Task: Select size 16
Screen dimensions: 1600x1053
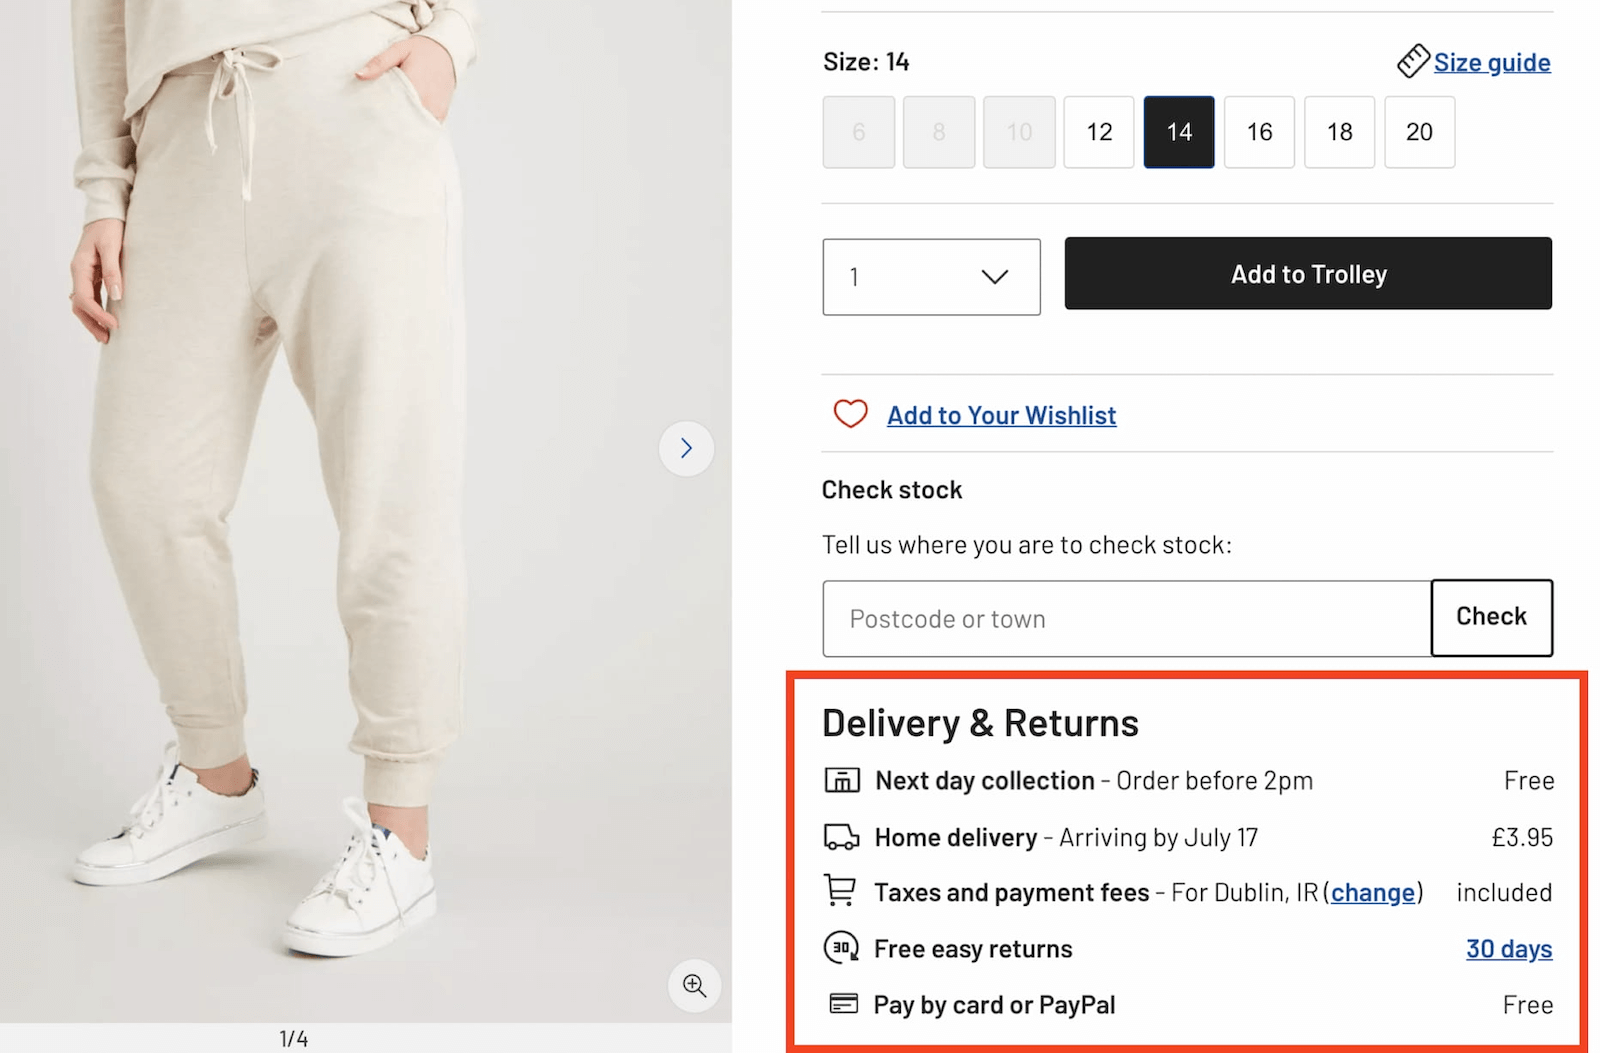Action: tap(1258, 131)
